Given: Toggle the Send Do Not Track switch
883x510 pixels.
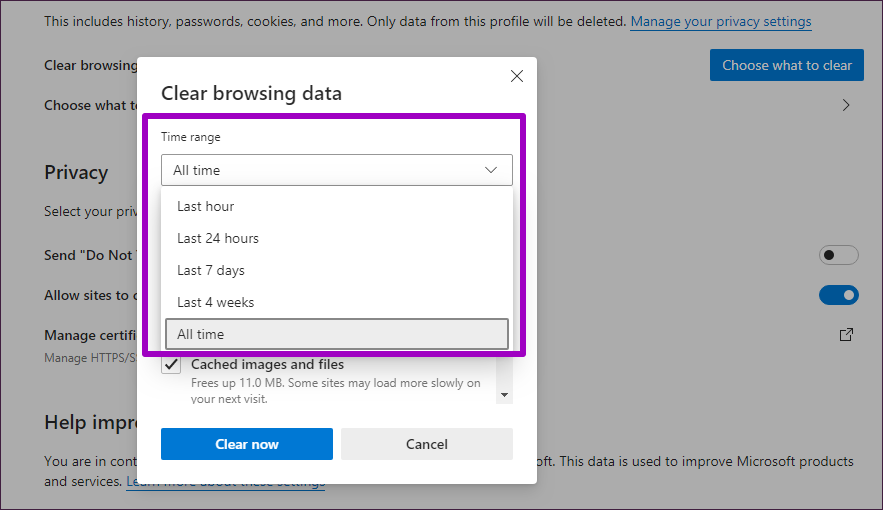Looking at the screenshot, I should click(x=838, y=255).
